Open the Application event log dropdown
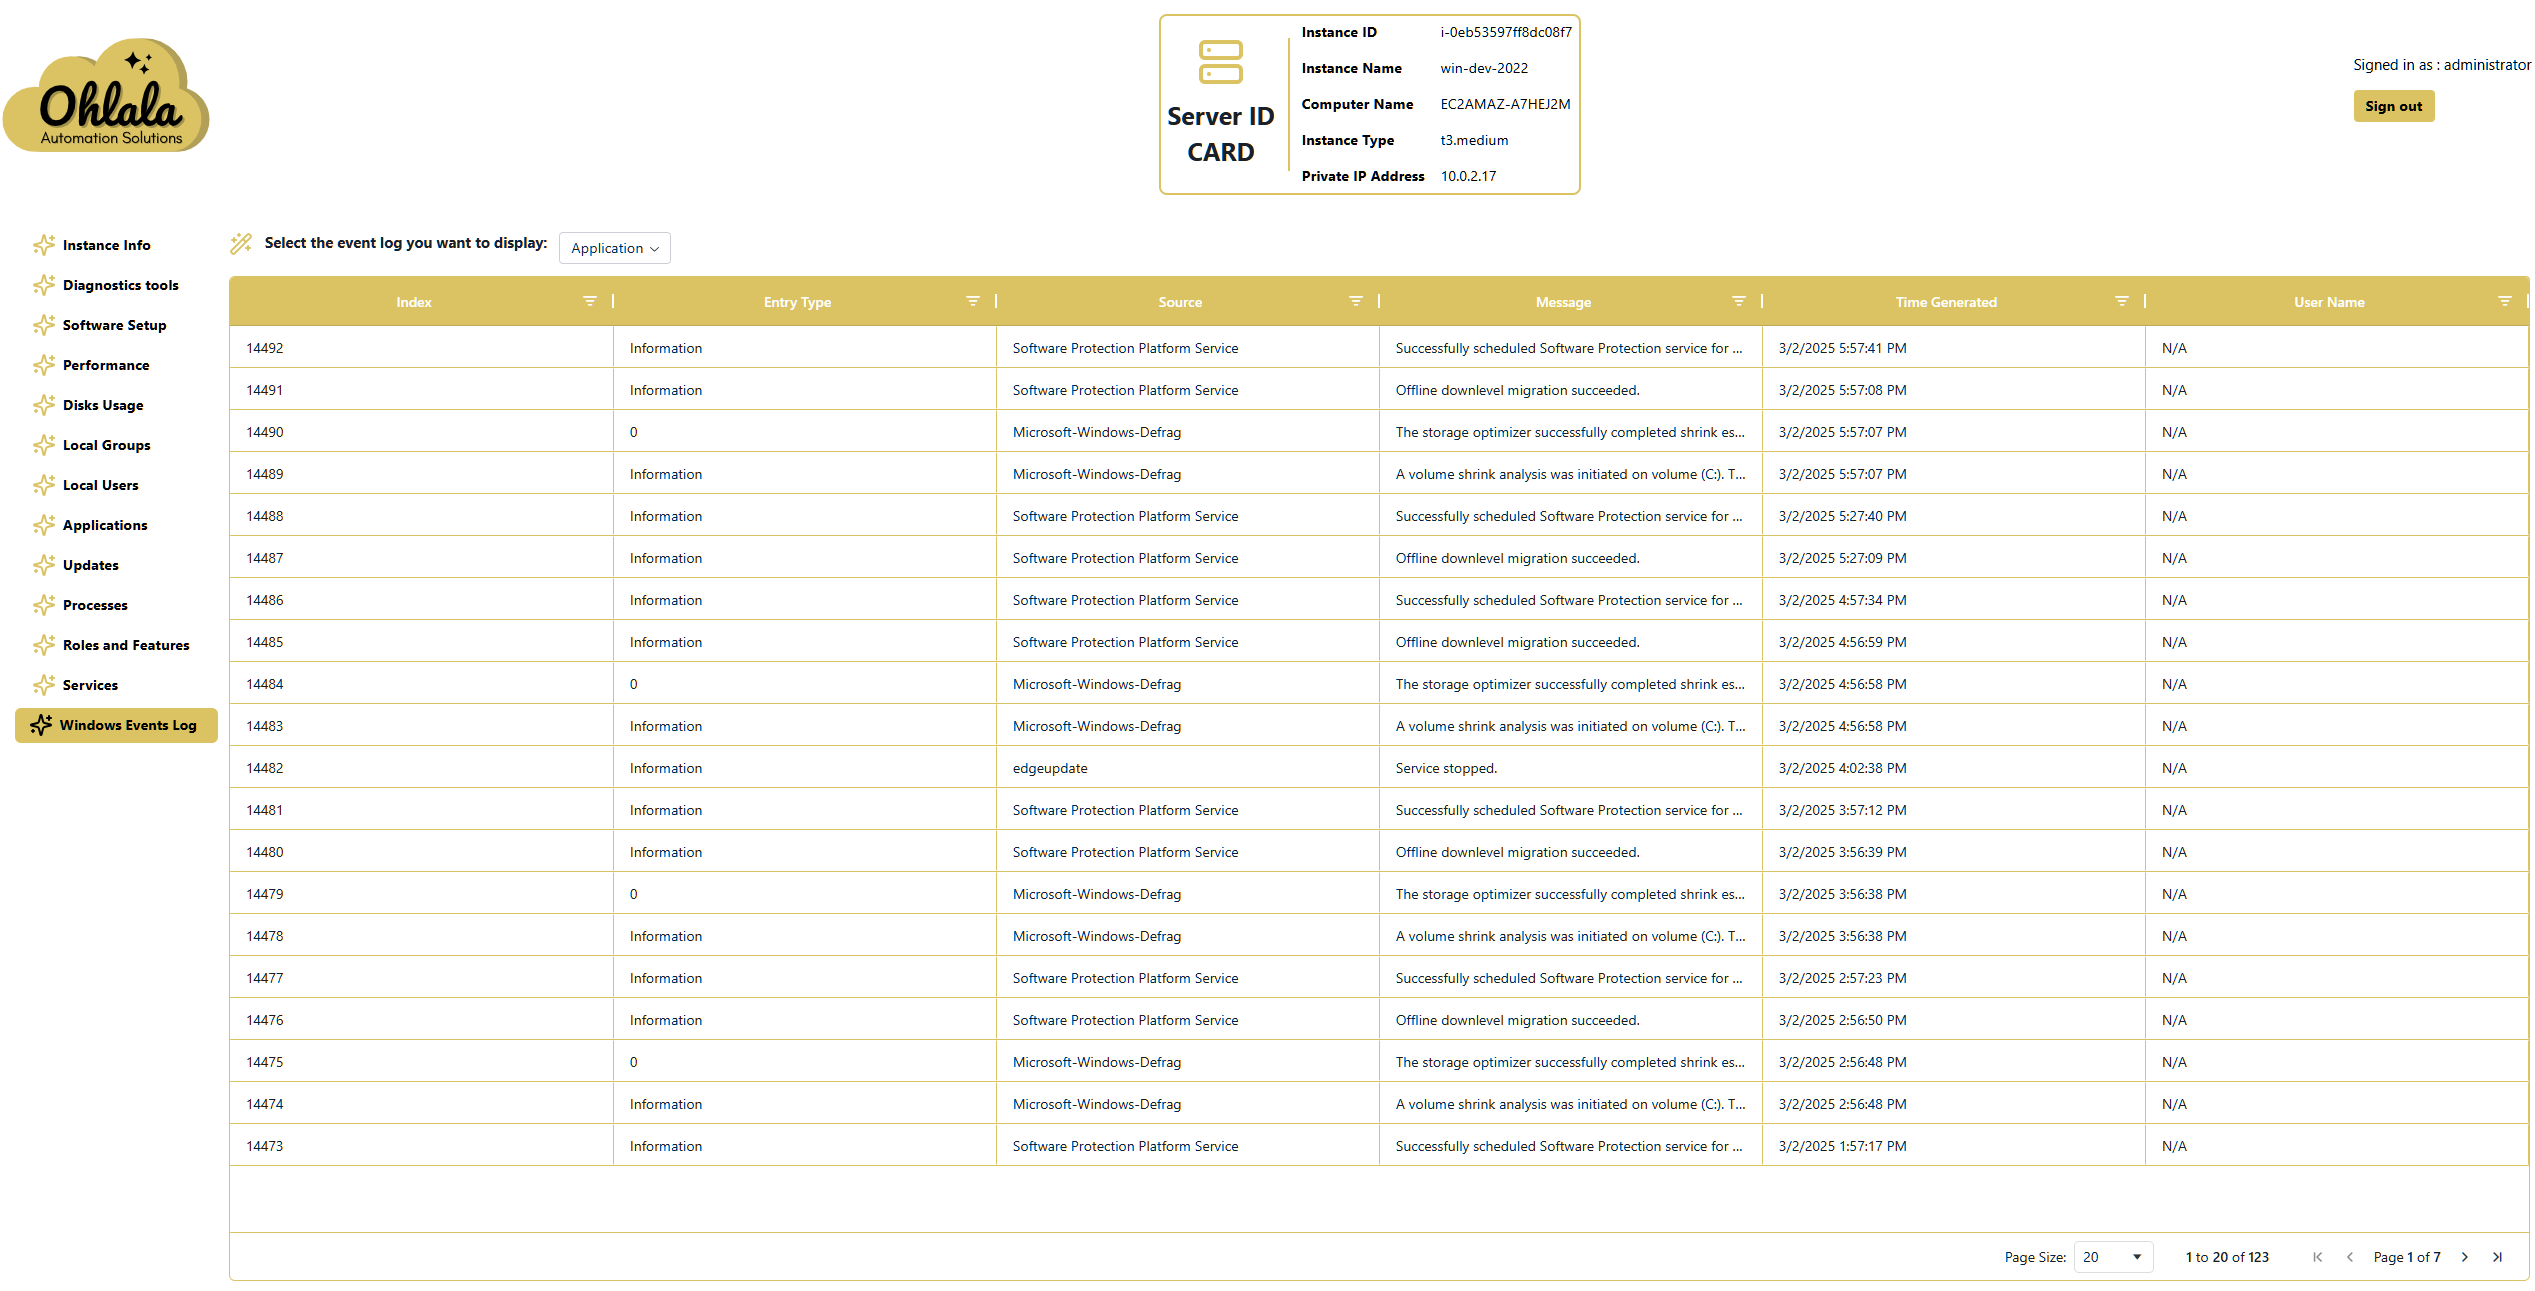Screen dimensions: 2535x1291 pyautogui.click(x=614, y=248)
